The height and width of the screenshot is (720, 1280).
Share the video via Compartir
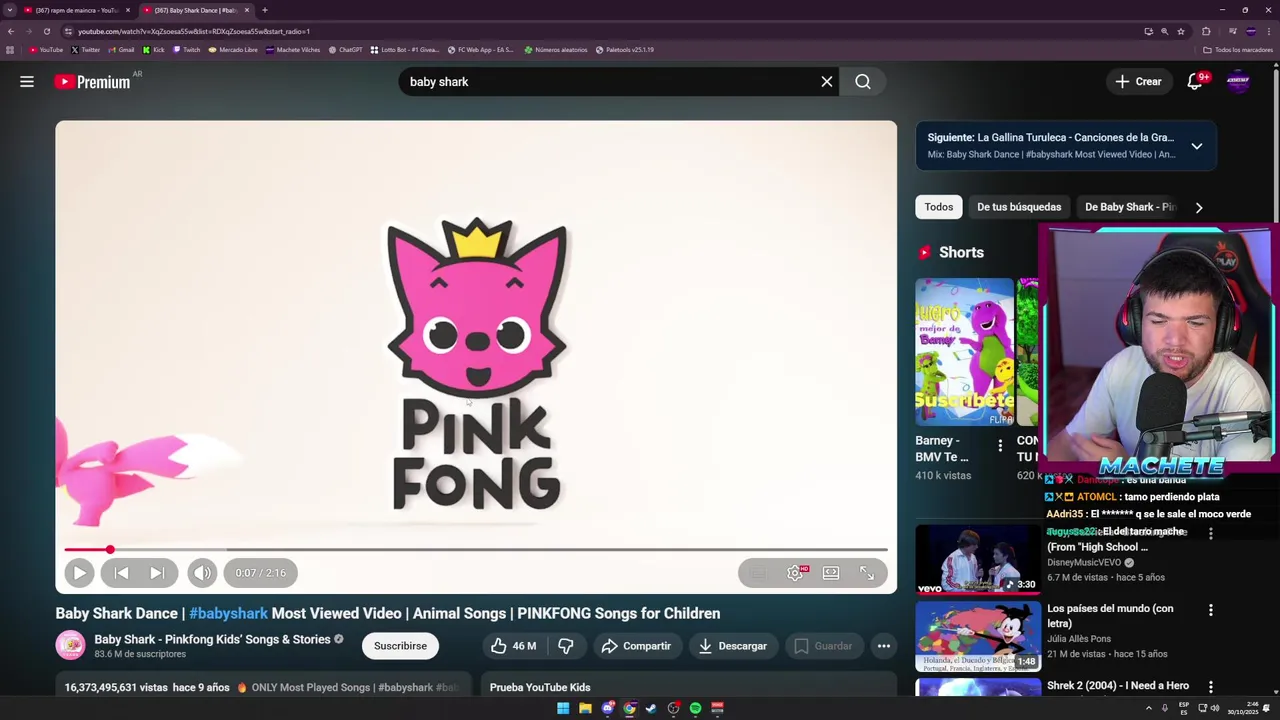click(x=637, y=646)
